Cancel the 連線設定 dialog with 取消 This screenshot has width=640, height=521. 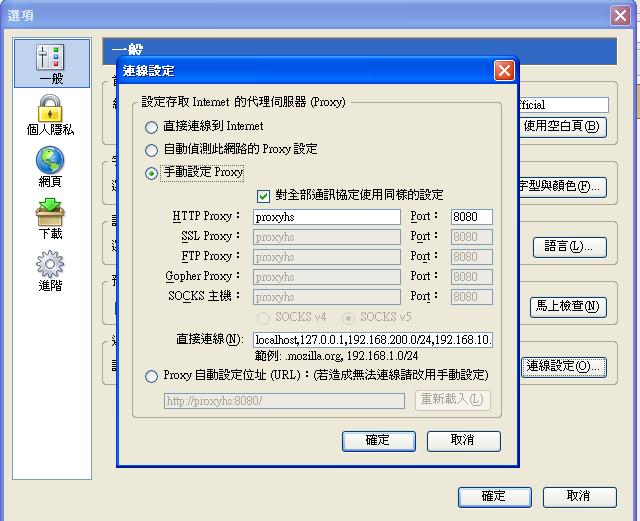464,441
